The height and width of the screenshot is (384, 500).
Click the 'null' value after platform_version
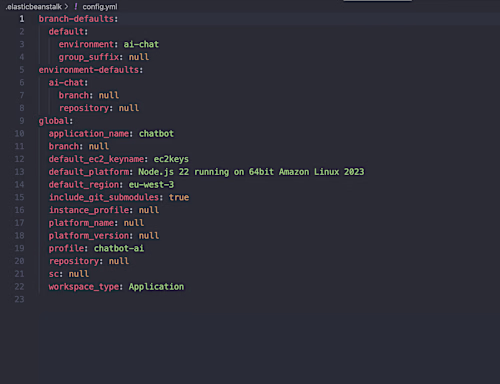149,236
